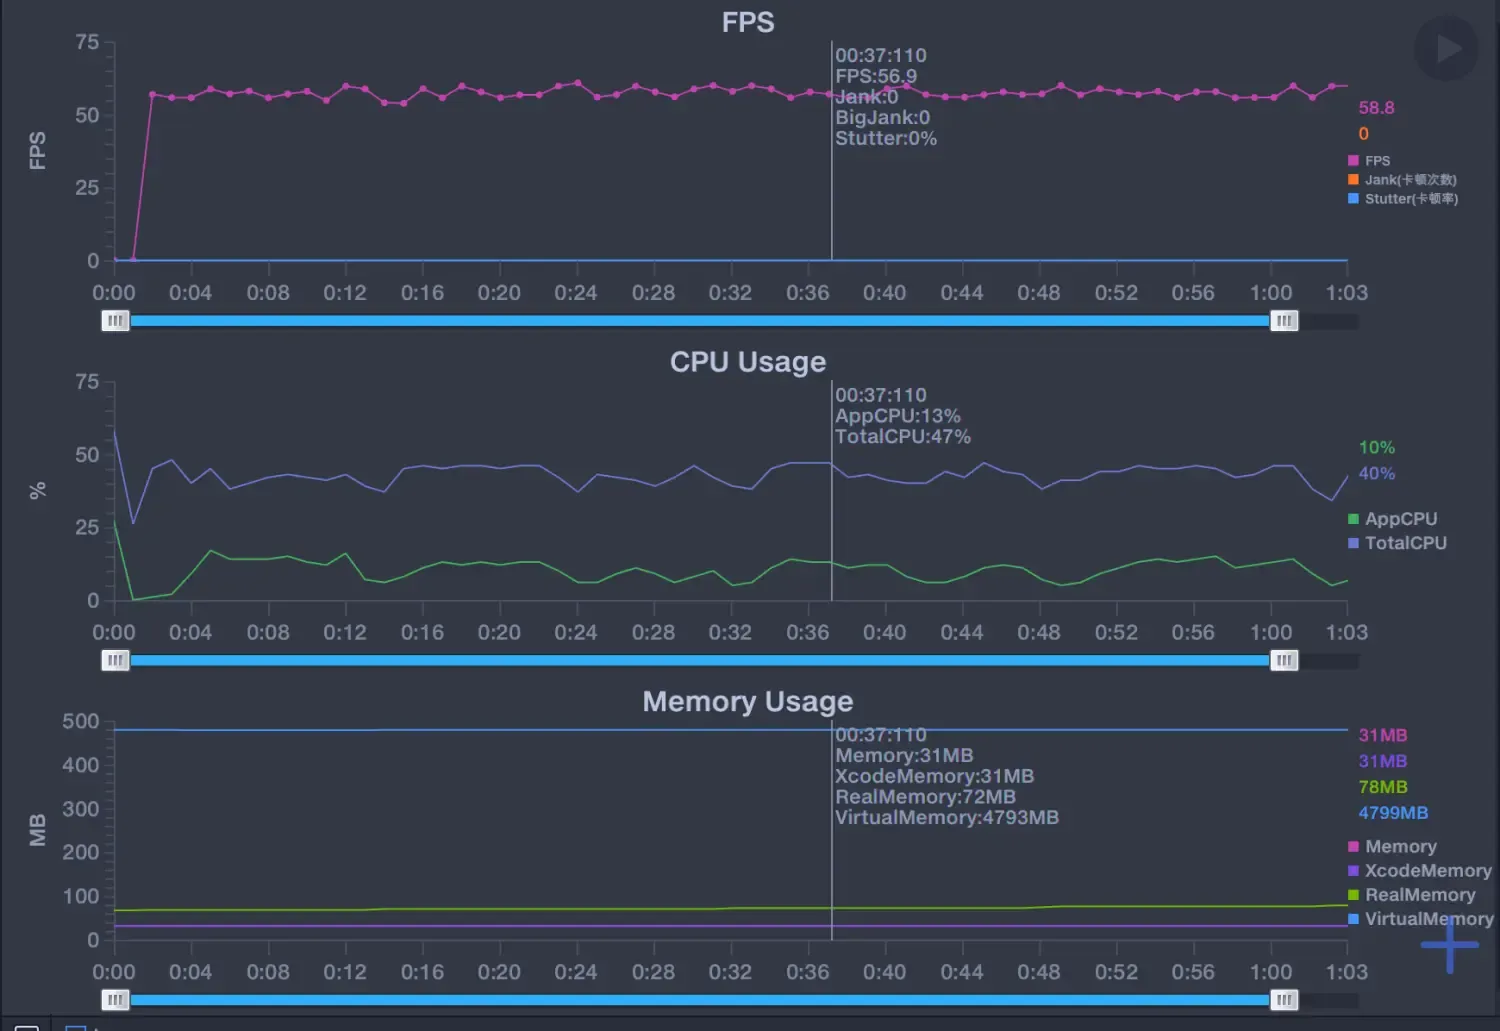
Task: Toggle the Memory legend item
Action: tap(1392, 847)
